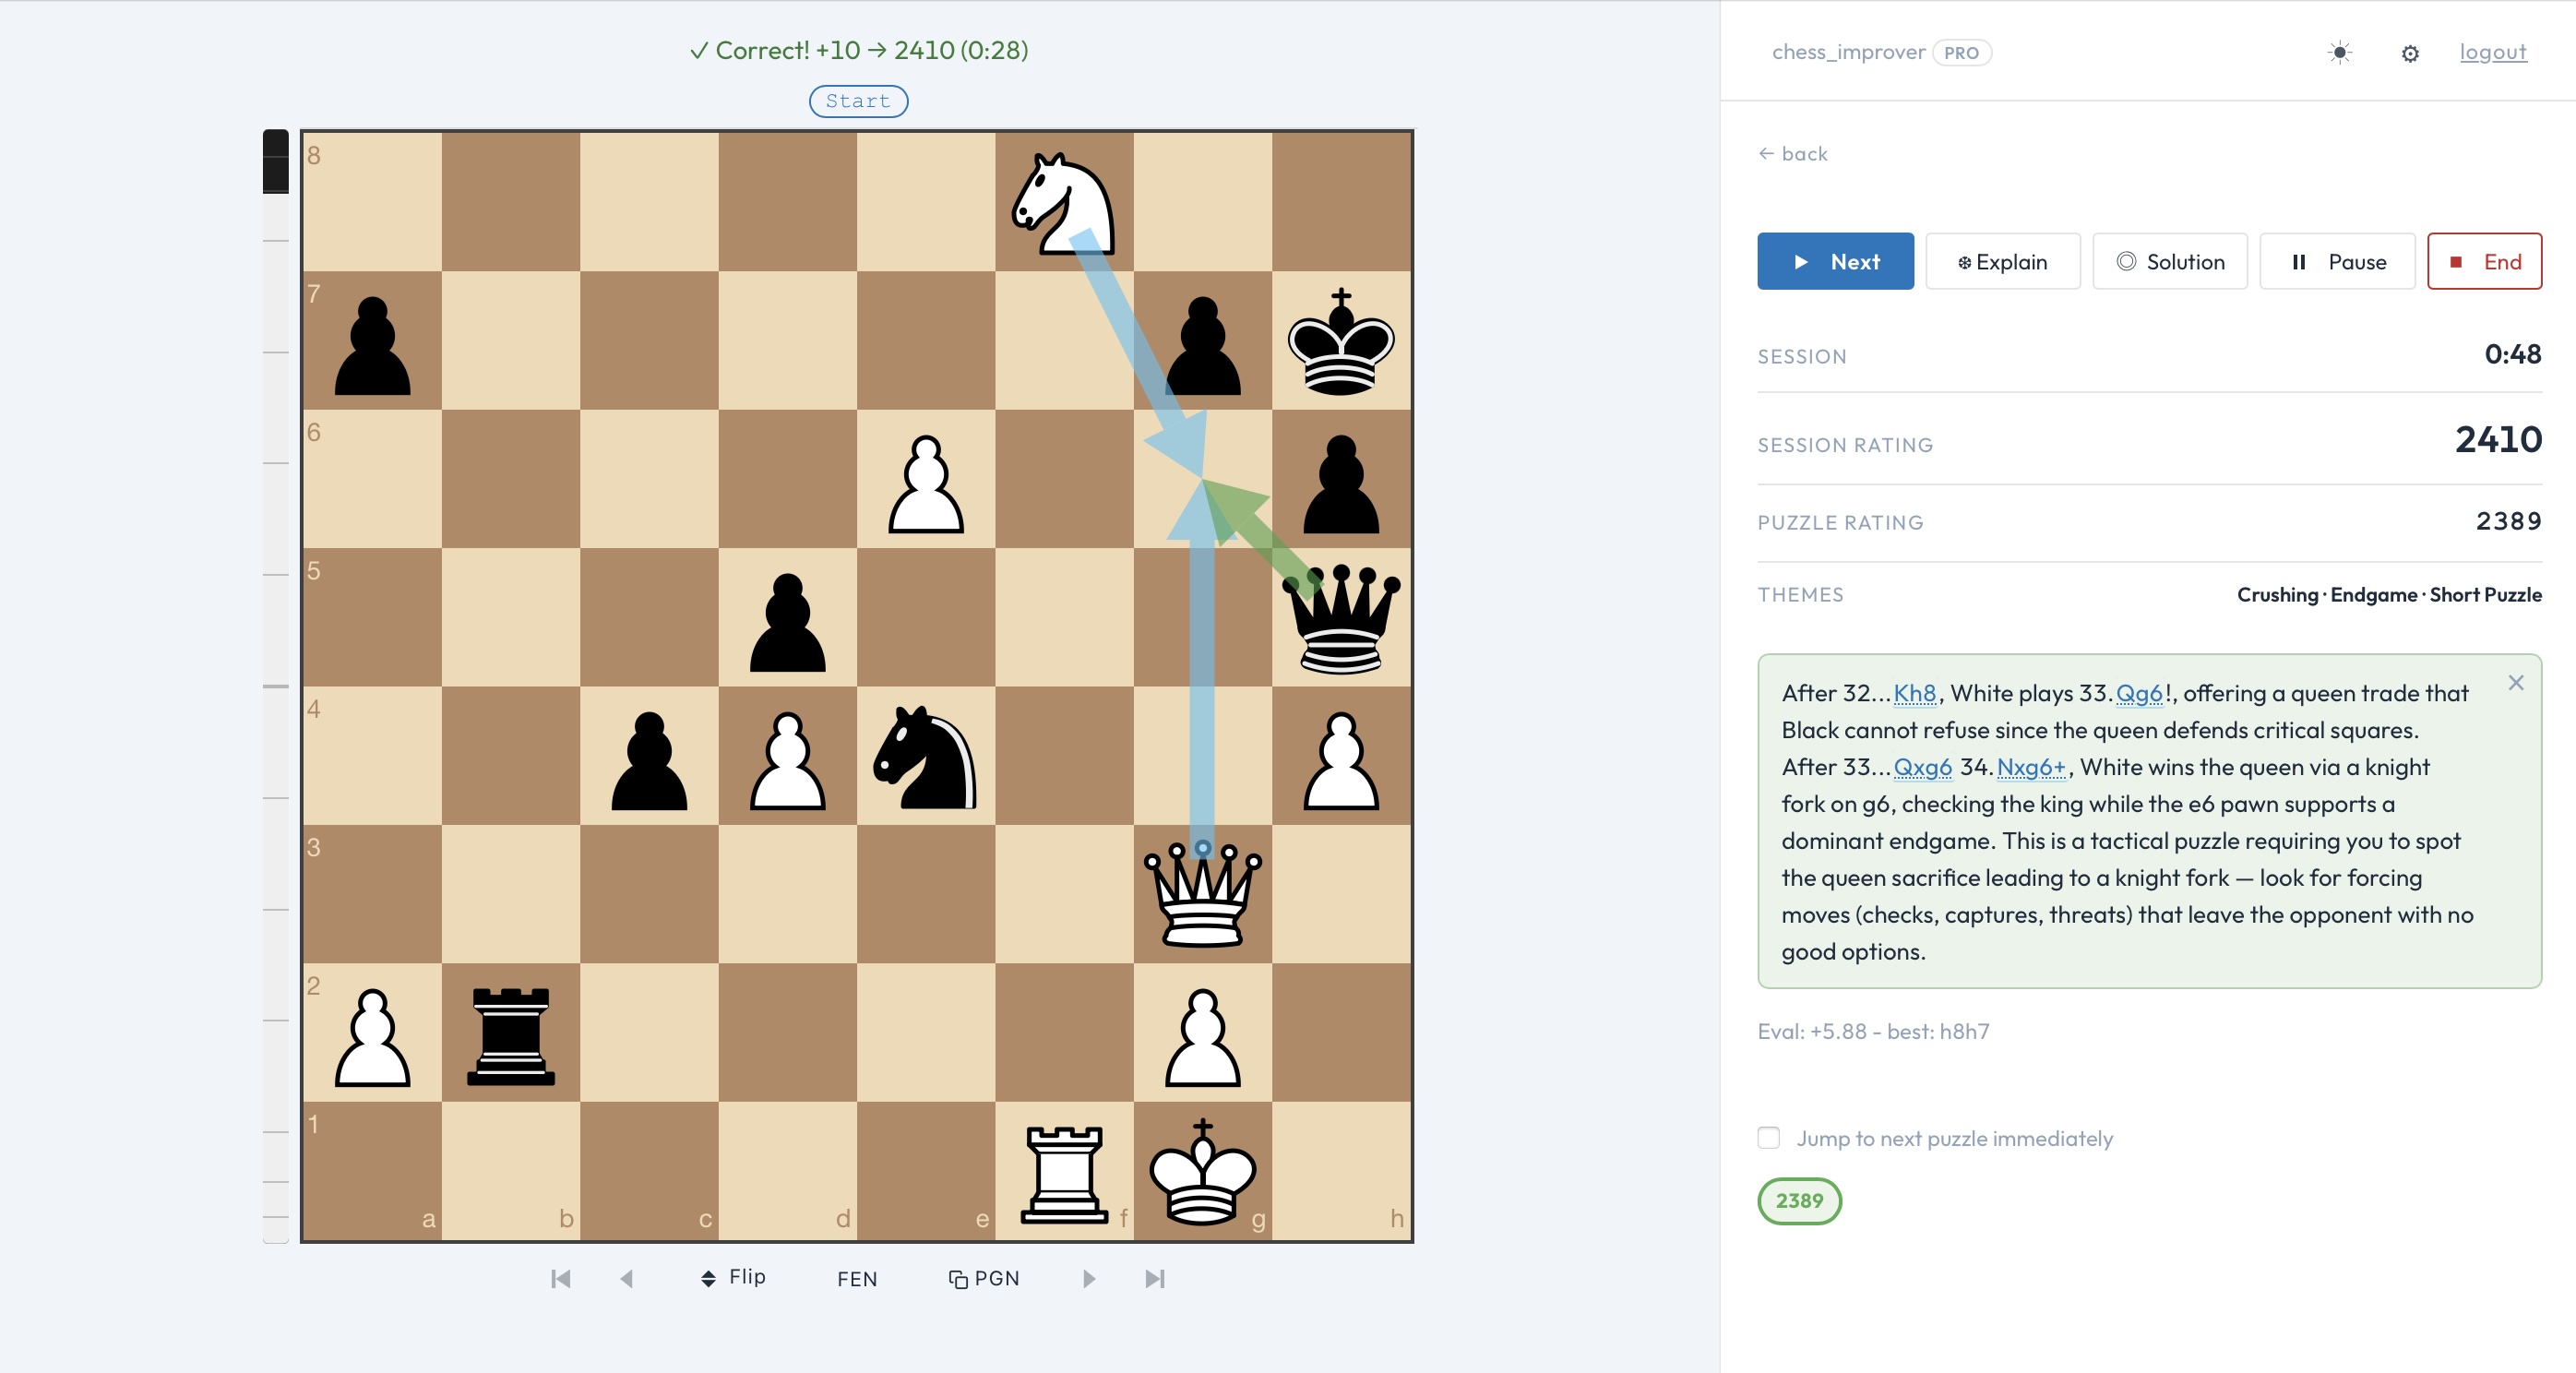Open the settings gear icon

2410,54
